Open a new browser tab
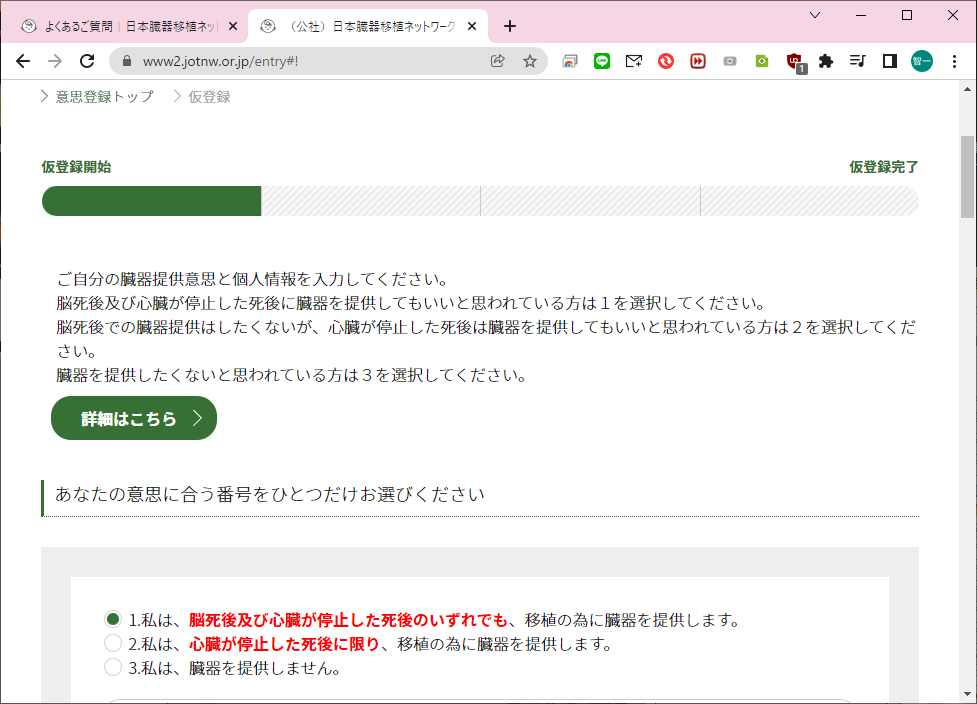977x704 pixels. click(510, 26)
